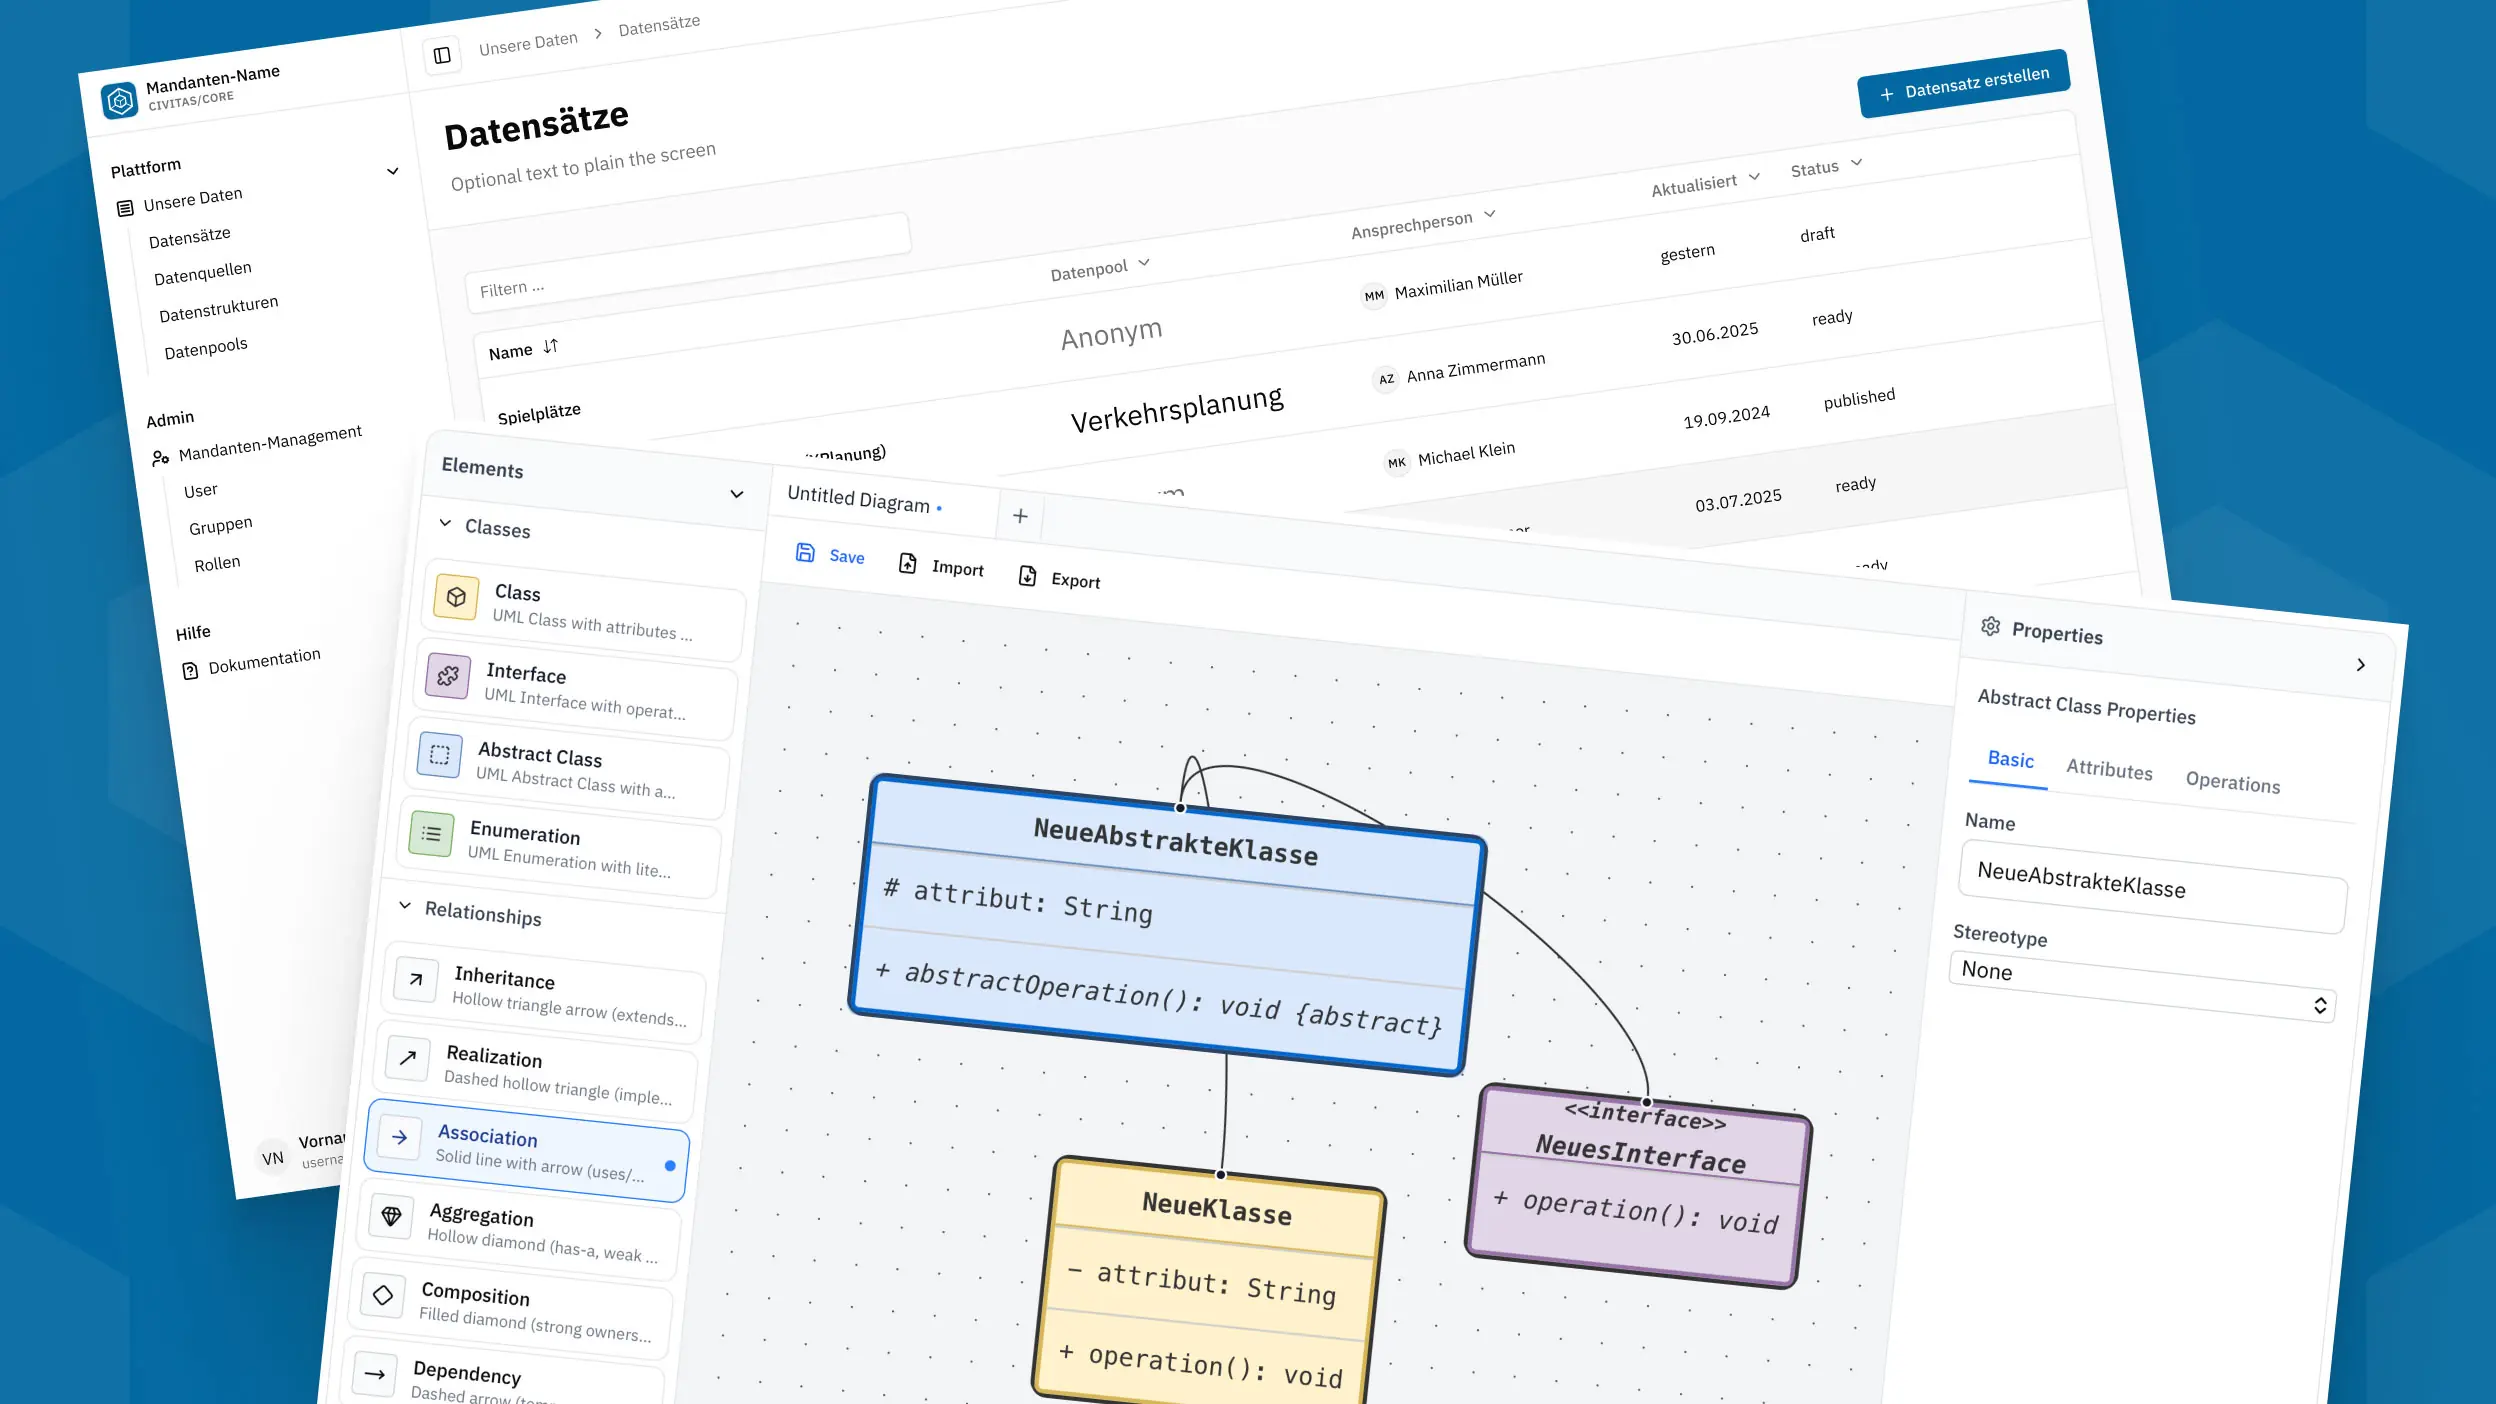Open the Stereotype None dropdown
Screen dimensions: 2496x1404
coord(2143,986)
